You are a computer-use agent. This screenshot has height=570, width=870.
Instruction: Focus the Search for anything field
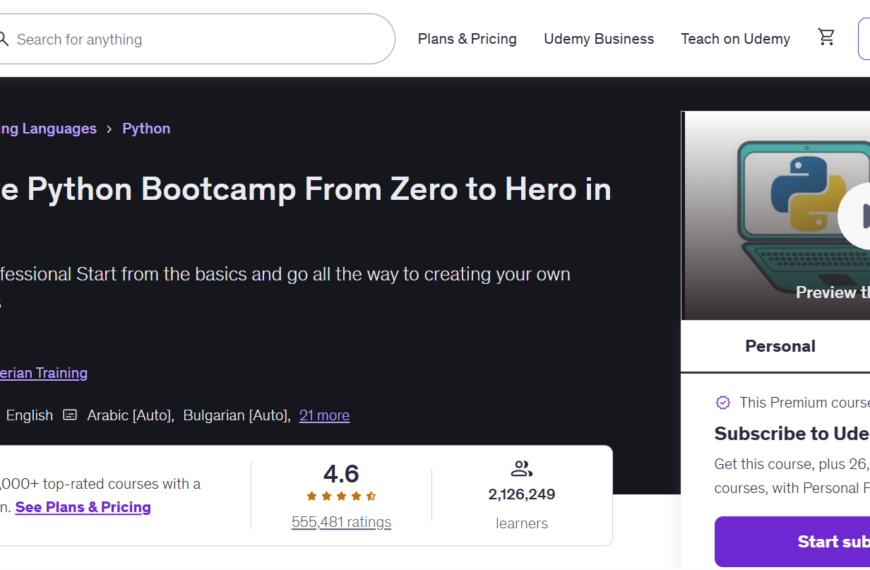(x=196, y=39)
